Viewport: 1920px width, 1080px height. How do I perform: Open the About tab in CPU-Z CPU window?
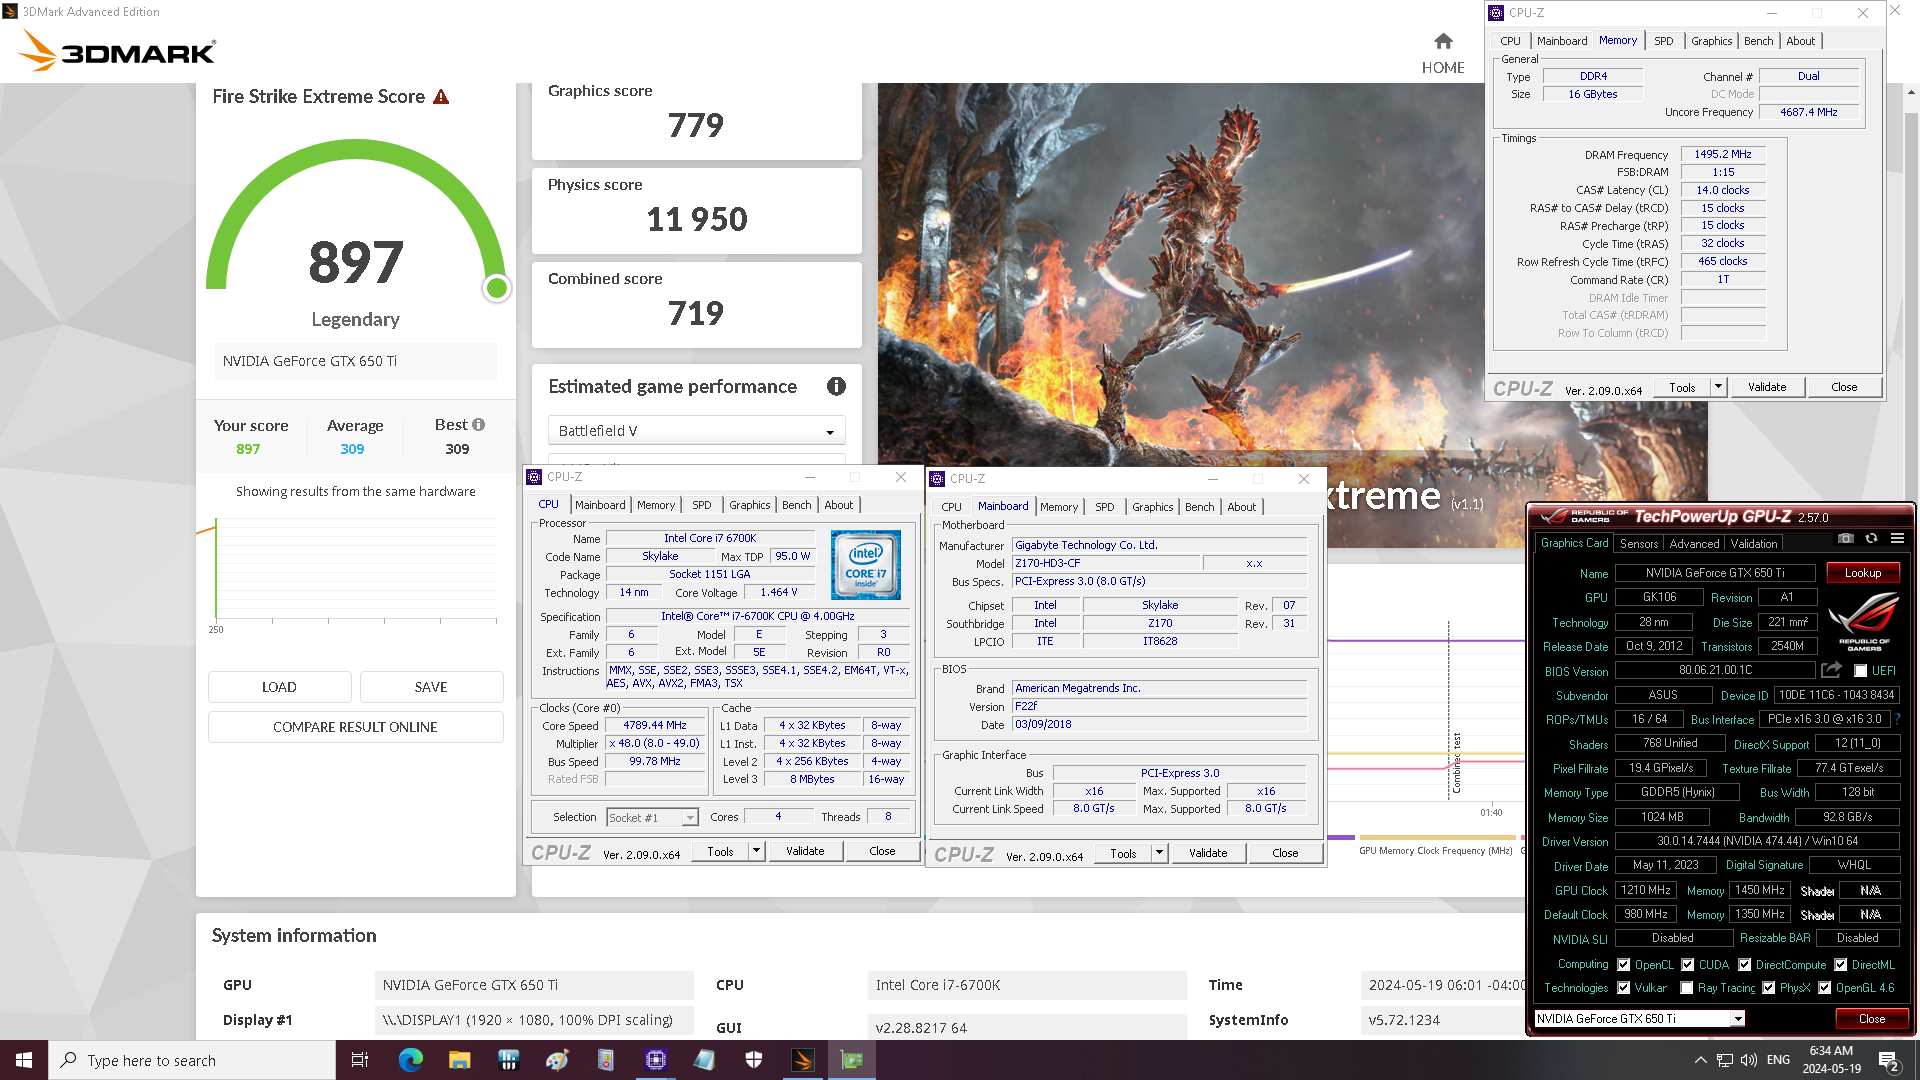coord(838,505)
